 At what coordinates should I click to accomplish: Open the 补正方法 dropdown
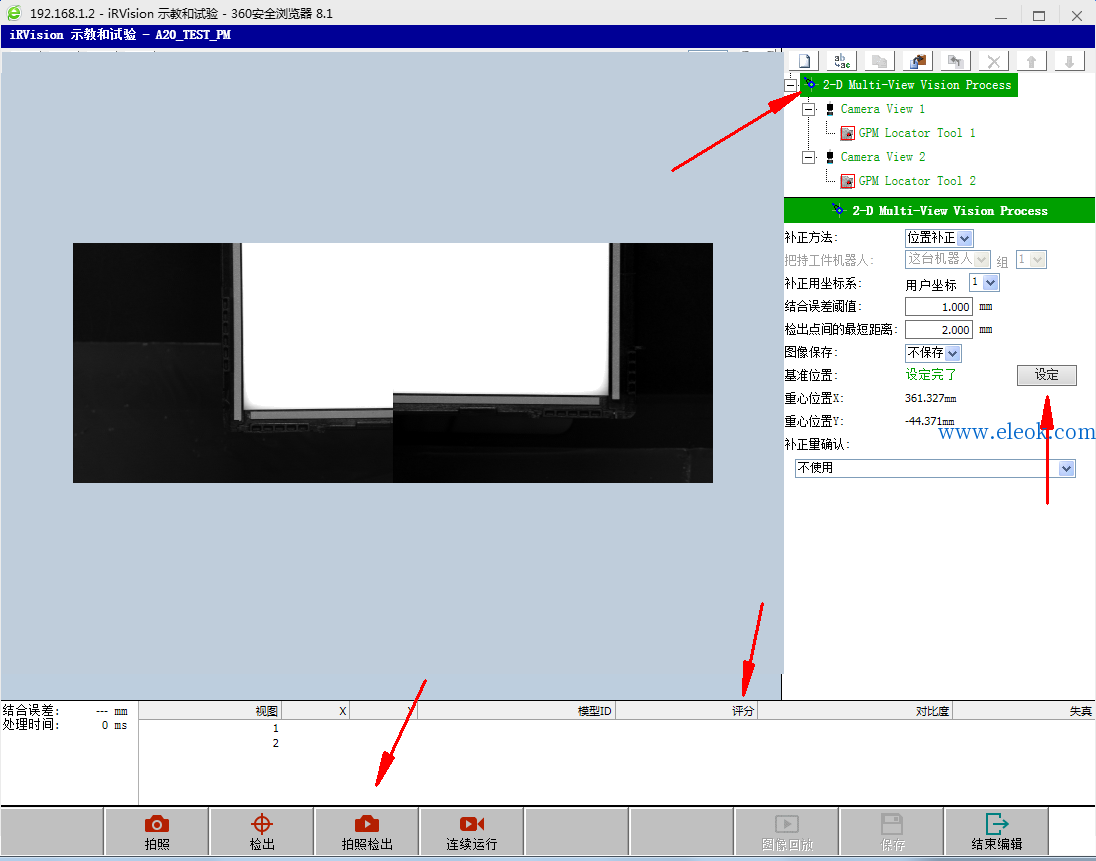tap(939, 238)
